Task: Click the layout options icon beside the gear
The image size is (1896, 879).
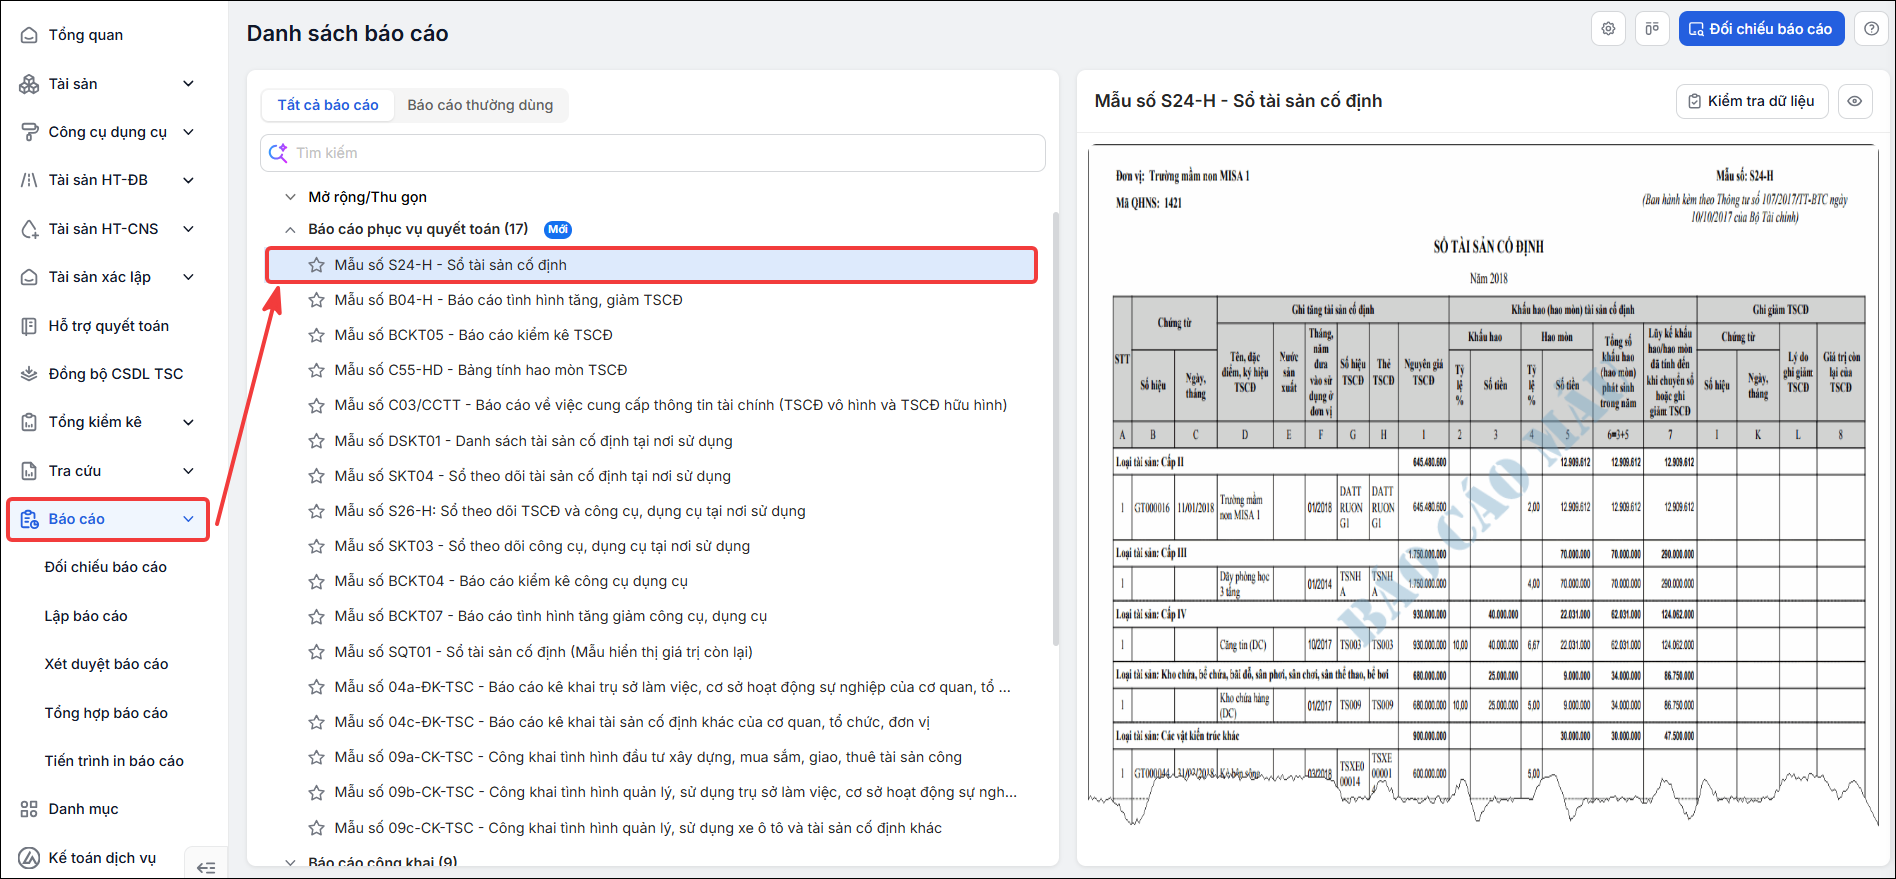Action: pos(1652,29)
